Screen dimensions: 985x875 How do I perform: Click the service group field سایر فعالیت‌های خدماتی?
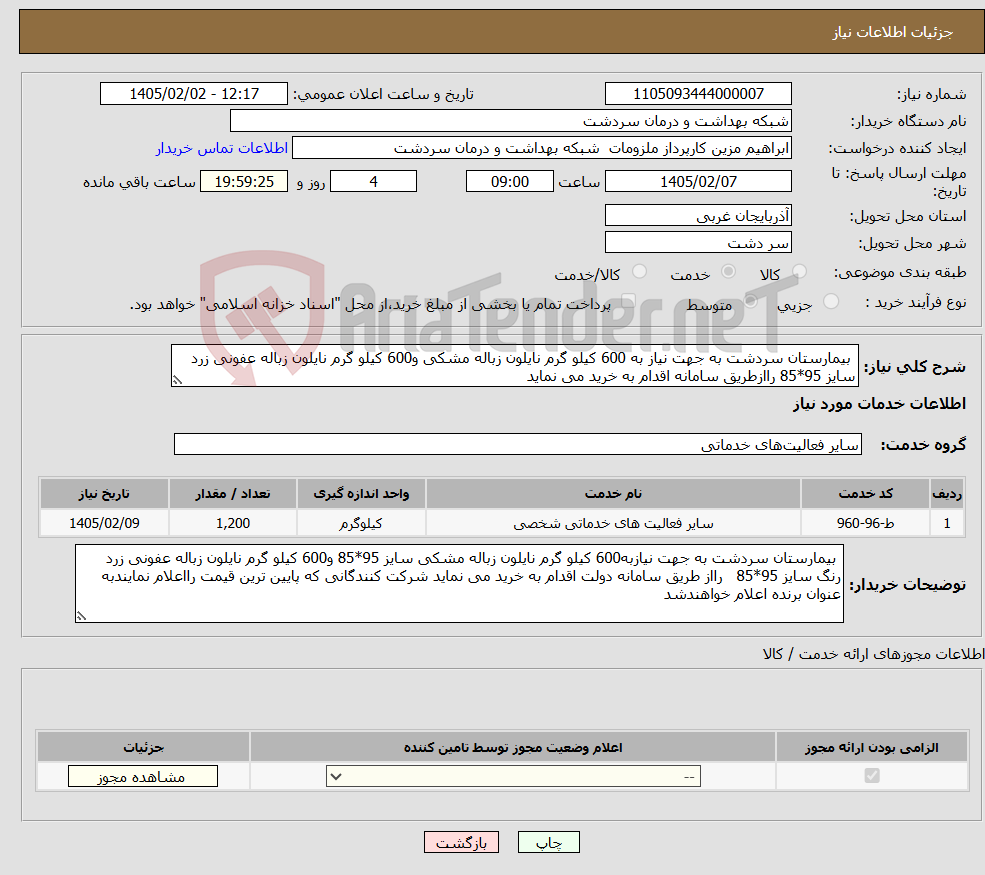click(518, 444)
